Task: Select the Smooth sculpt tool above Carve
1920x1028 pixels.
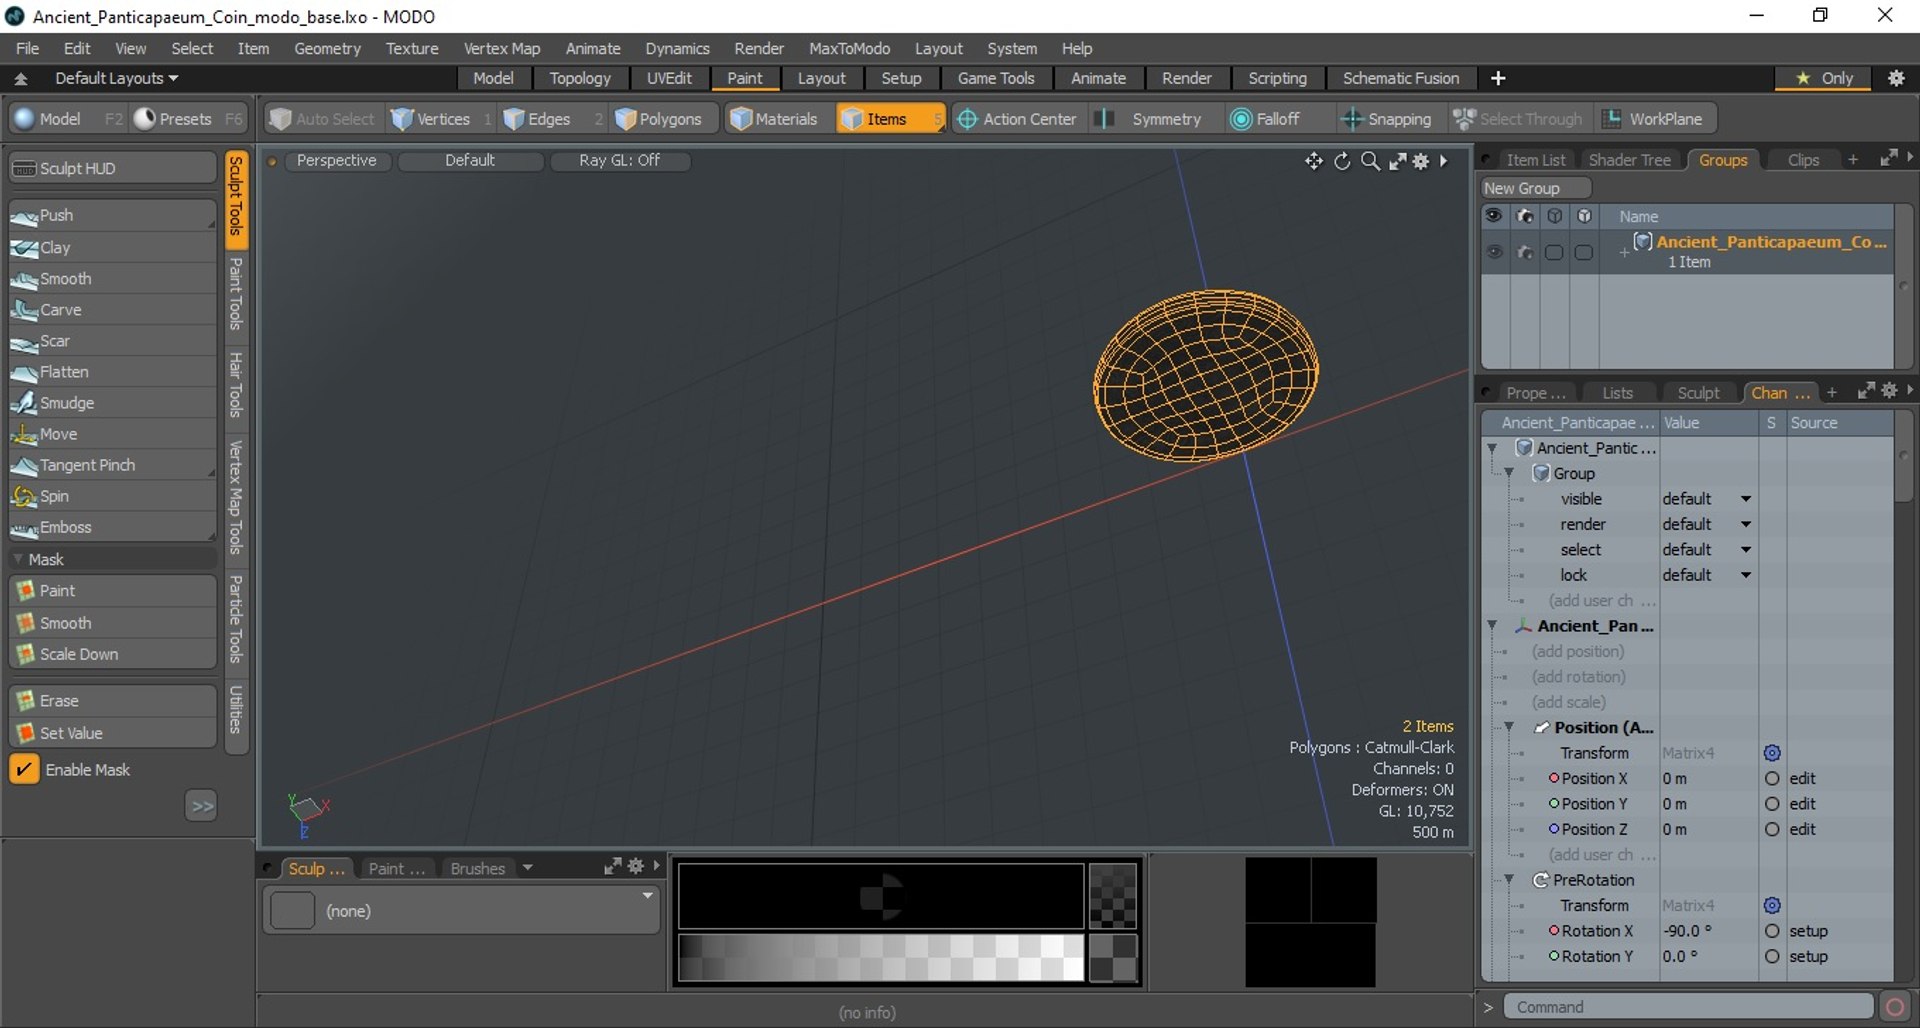Action: (x=112, y=278)
